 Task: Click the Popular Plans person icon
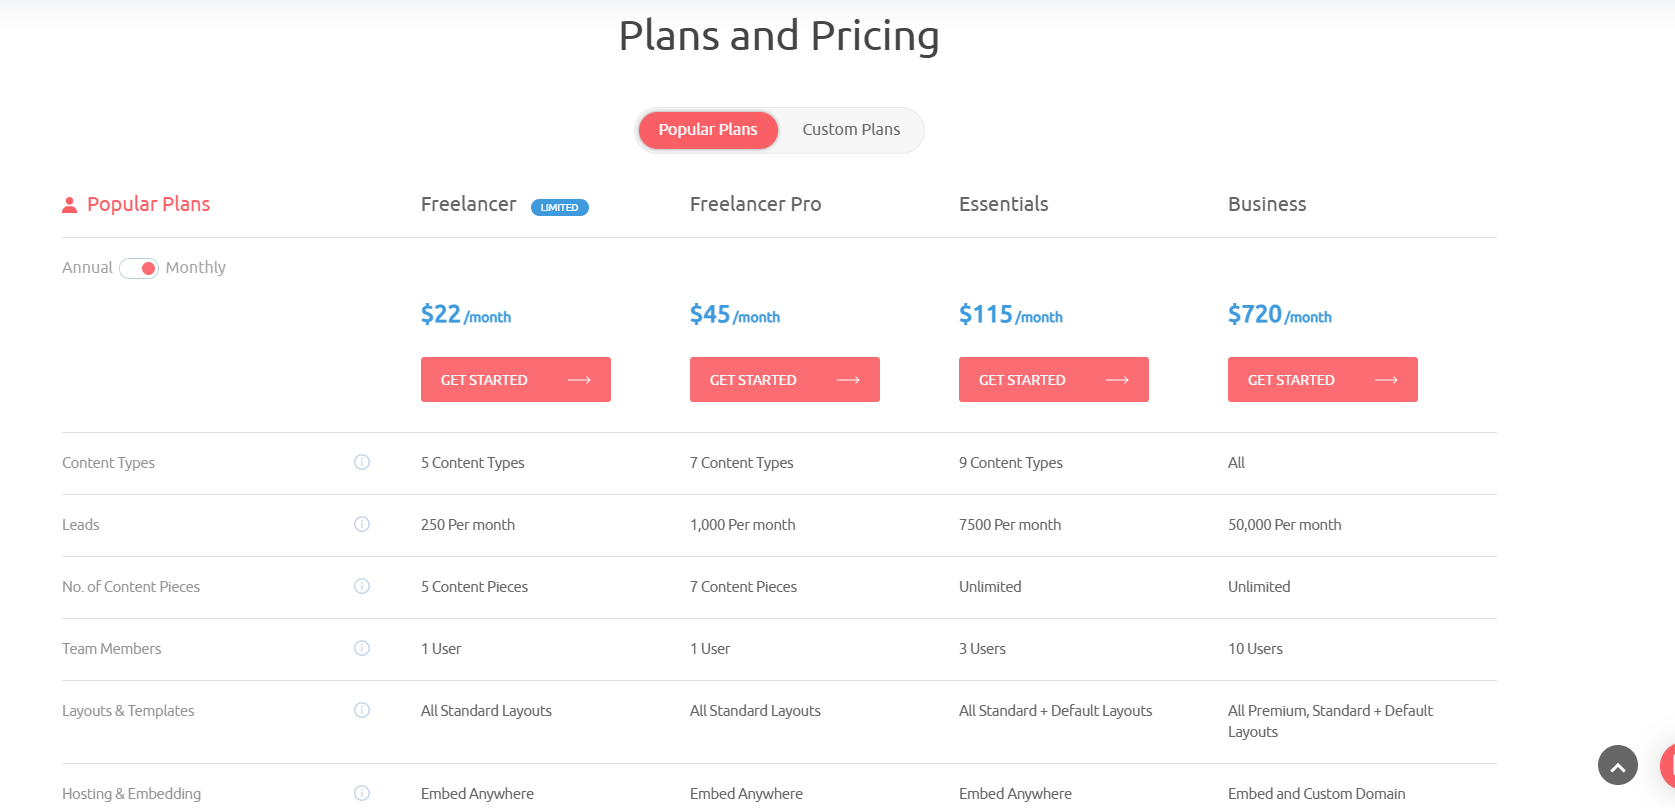tap(69, 205)
